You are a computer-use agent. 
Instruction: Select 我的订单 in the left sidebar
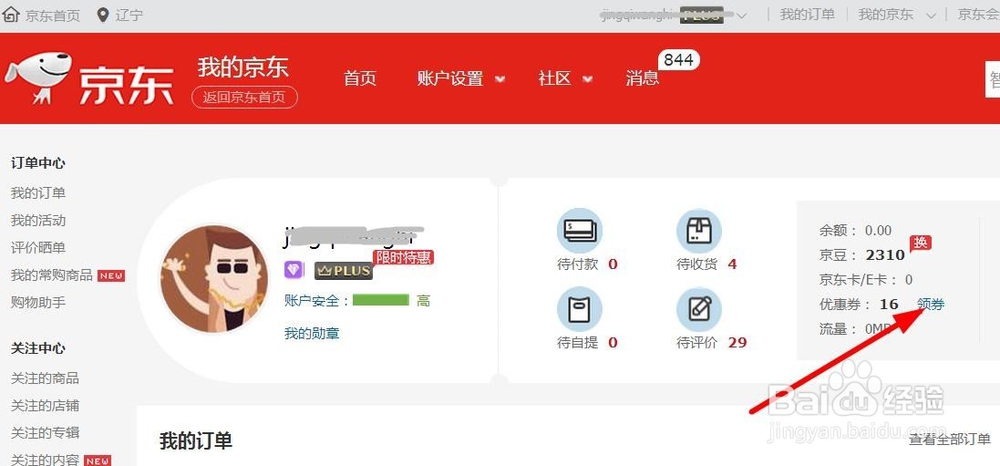[38, 193]
